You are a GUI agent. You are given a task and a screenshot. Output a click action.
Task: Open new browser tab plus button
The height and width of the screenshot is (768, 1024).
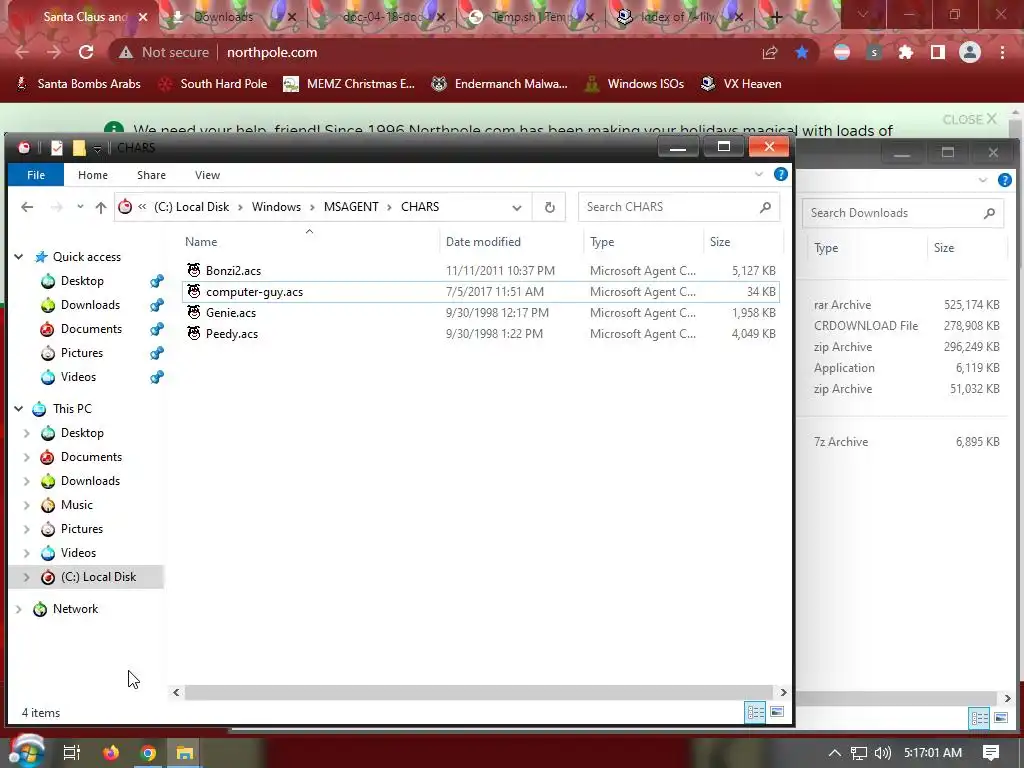click(776, 17)
